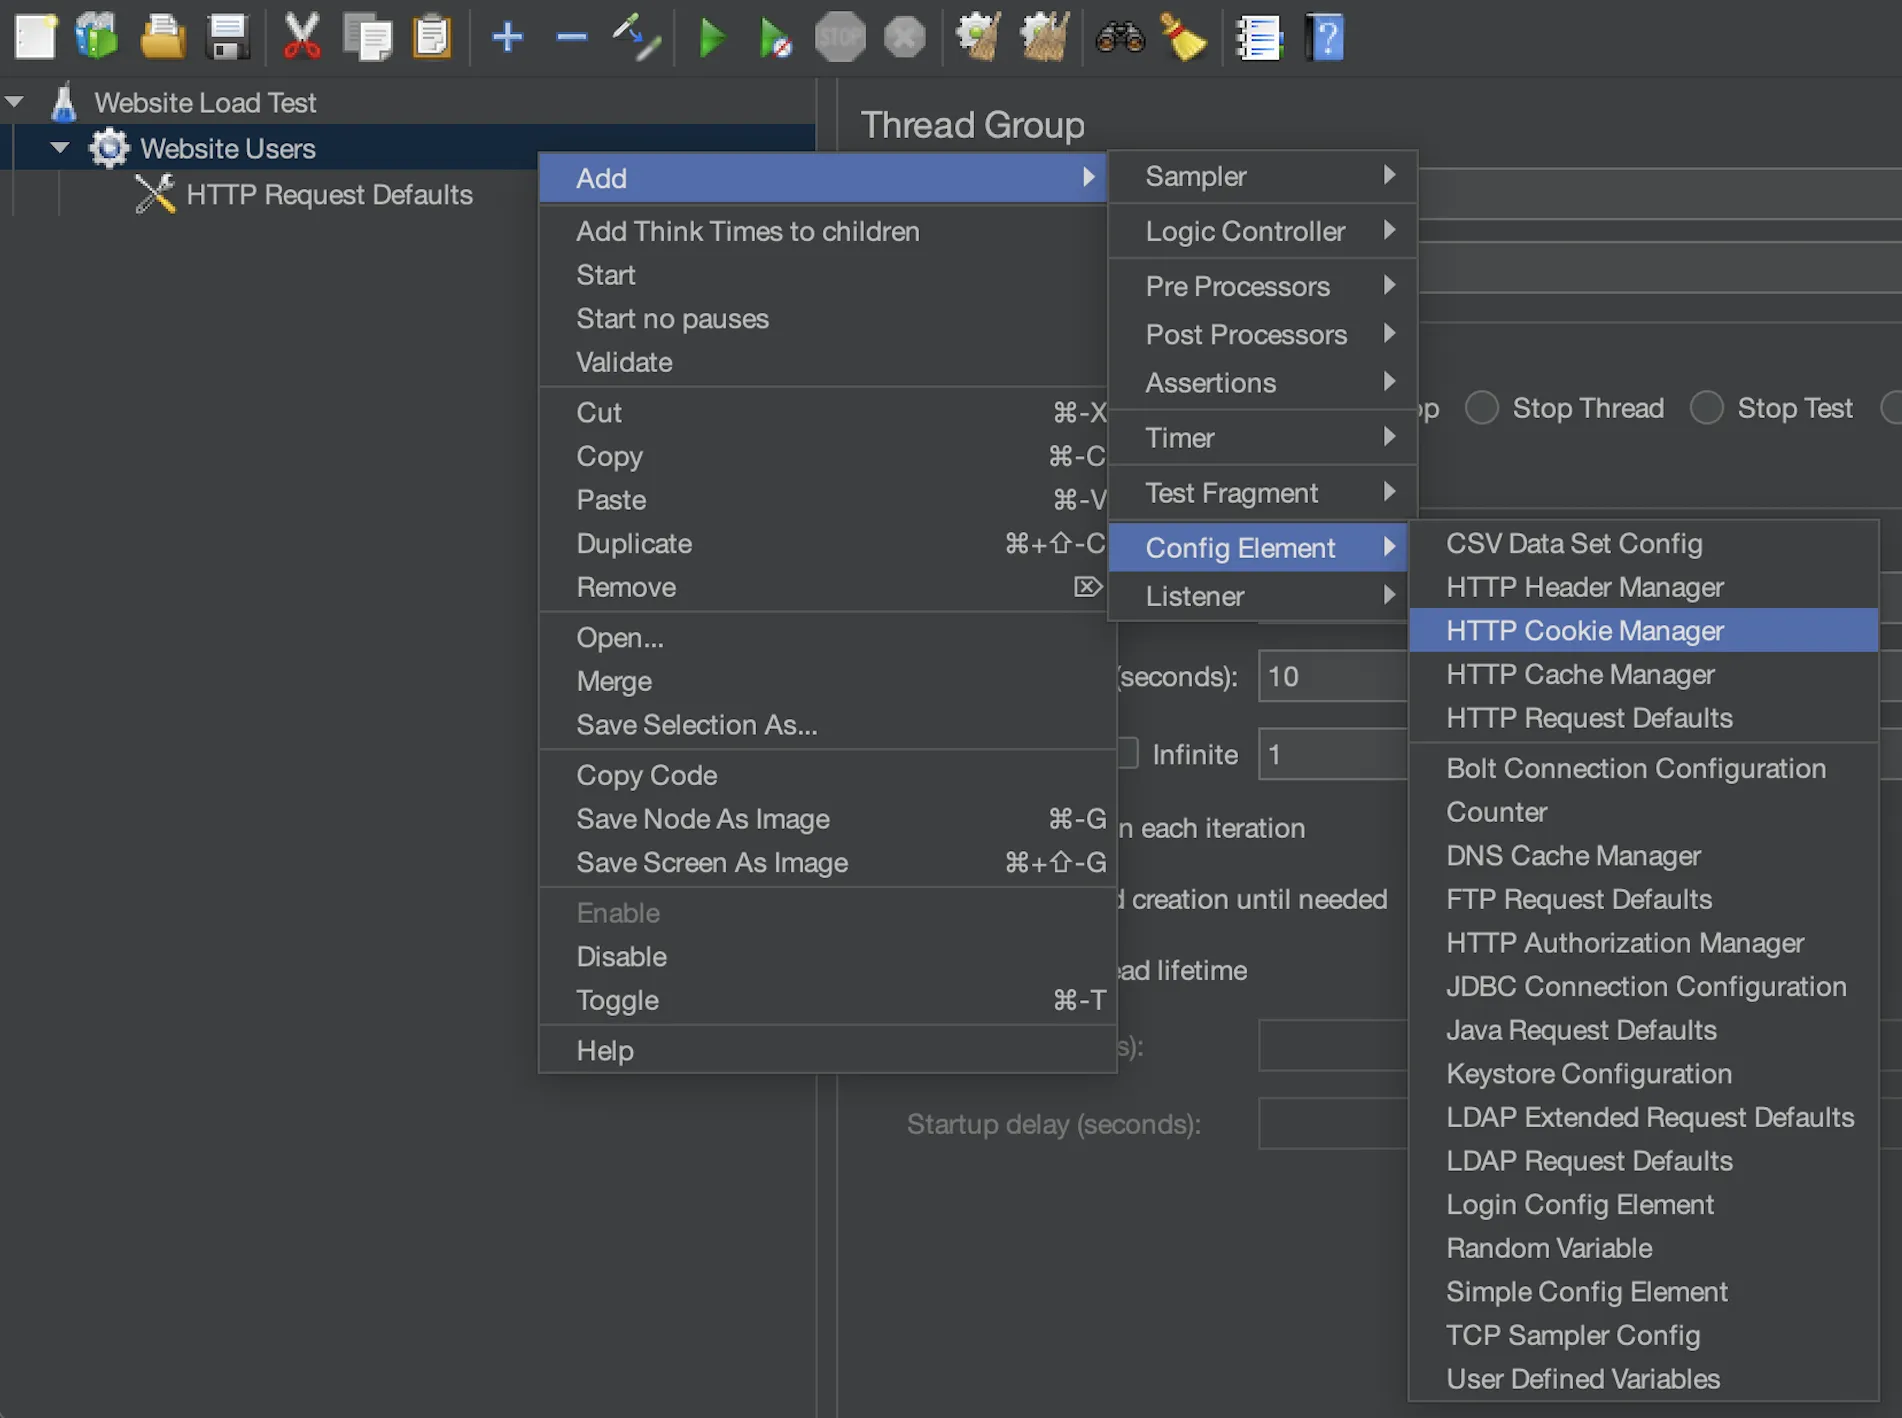Open the Function Helper list icon
The width and height of the screenshot is (1902, 1418).
(x=1259, y=38)
